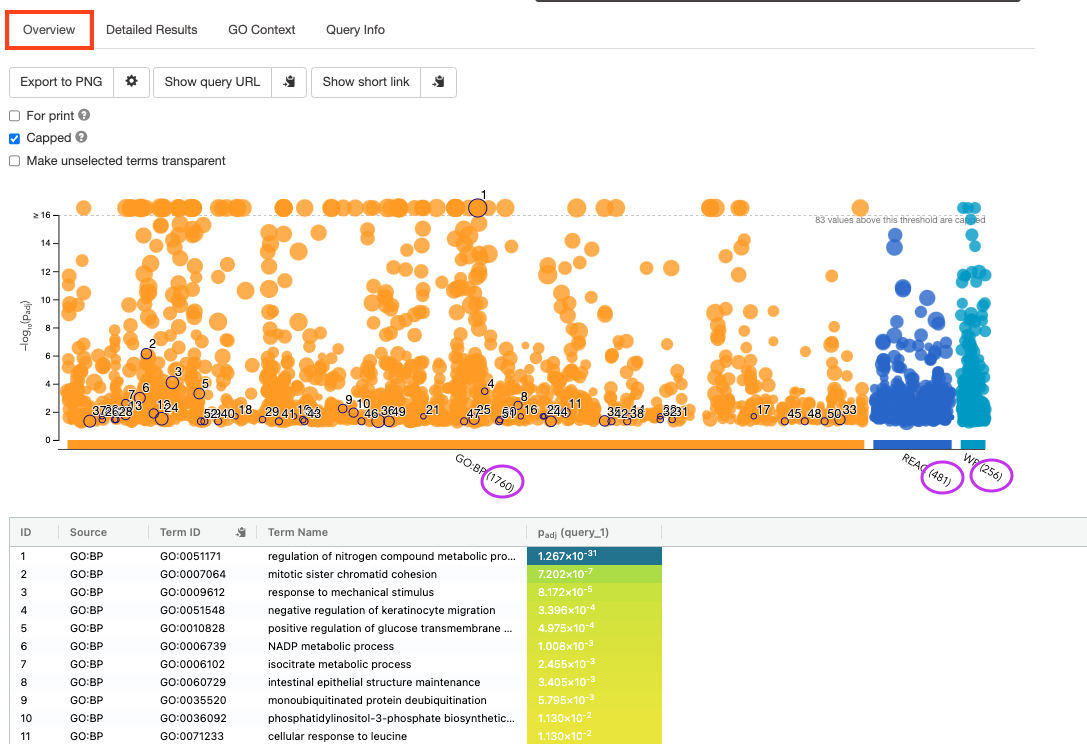The height and width of the screenshot is (744, 1087).
Task: Select data point labeled 2 in plot
Action: click(147, 354)
